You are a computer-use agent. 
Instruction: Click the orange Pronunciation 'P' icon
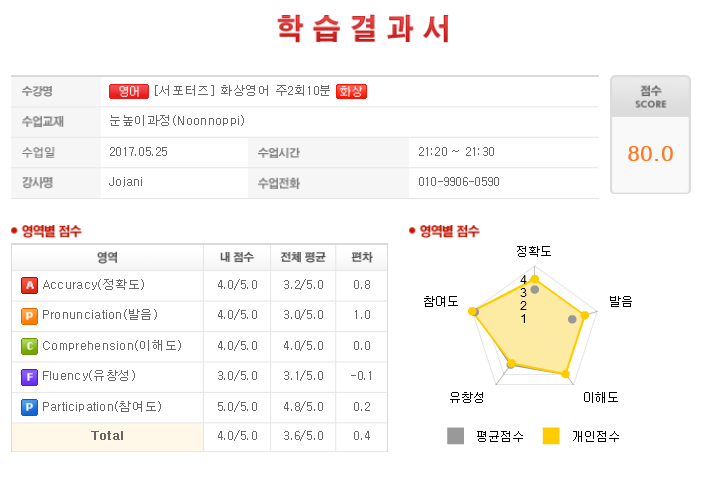(x=30, y=316)
